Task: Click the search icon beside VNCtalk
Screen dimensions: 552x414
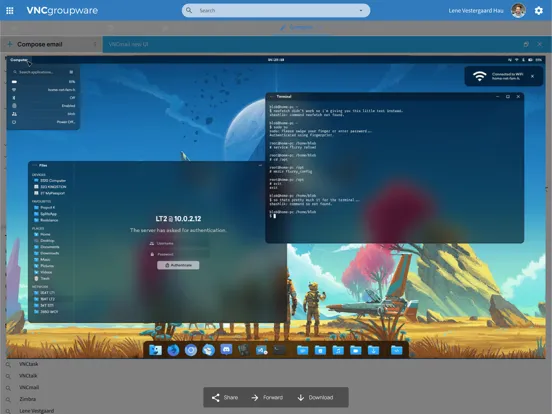Action: click(8, 376)
